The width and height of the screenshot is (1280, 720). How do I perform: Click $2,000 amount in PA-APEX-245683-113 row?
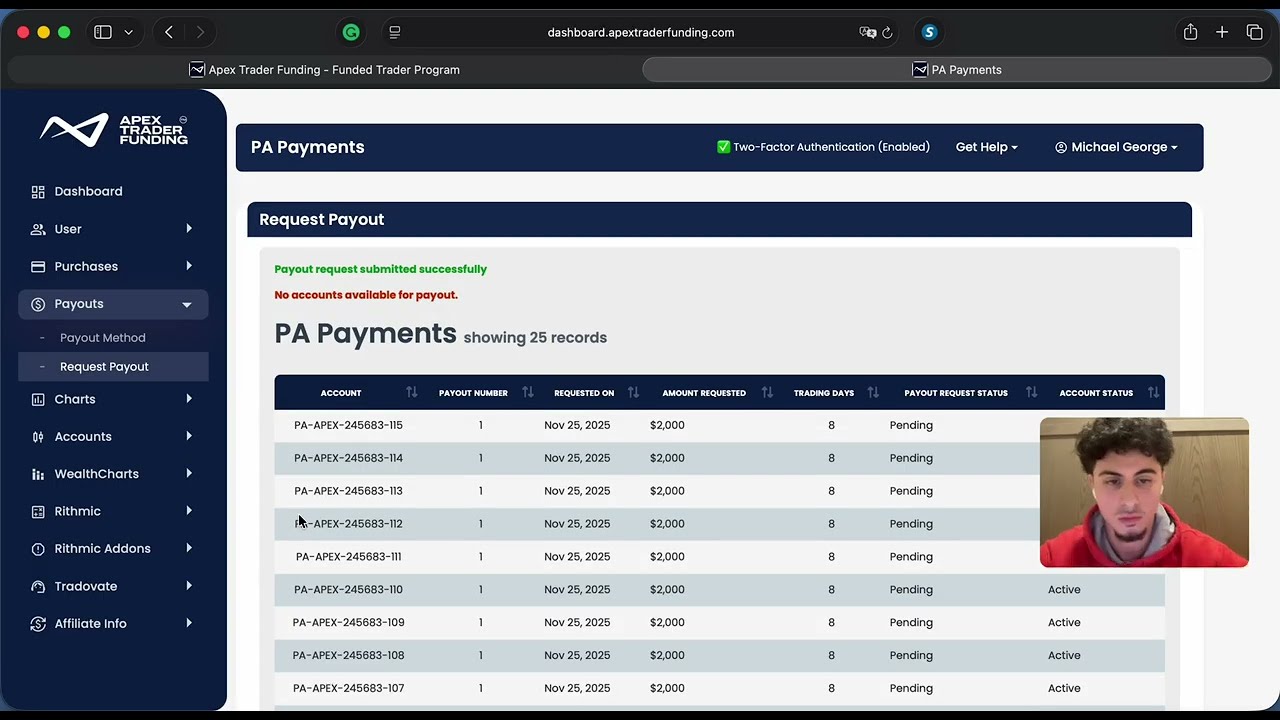click(667, 491)
